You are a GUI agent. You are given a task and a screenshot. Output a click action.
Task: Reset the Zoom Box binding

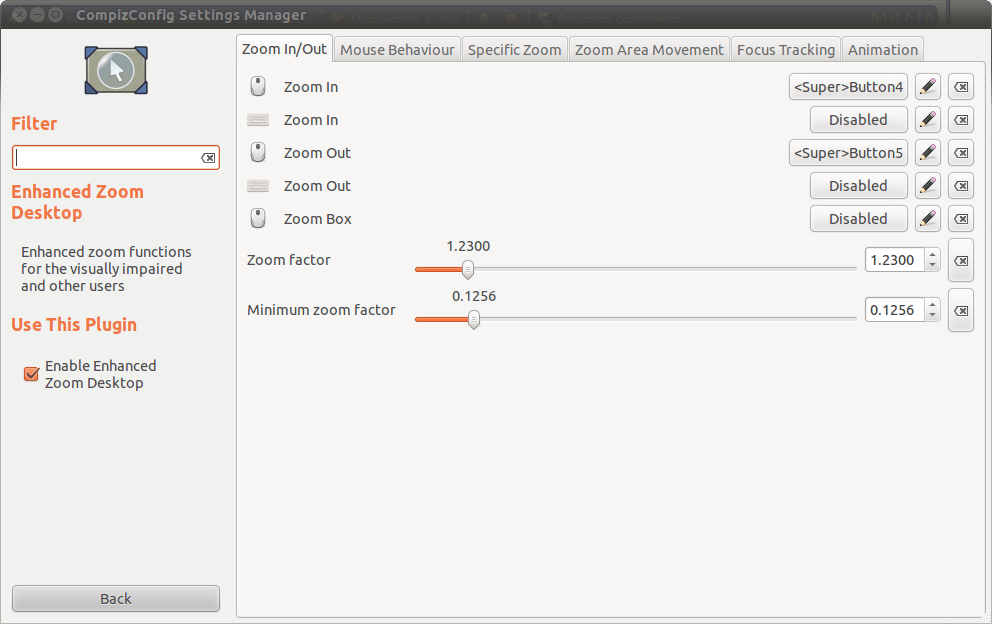coord(960,218)
